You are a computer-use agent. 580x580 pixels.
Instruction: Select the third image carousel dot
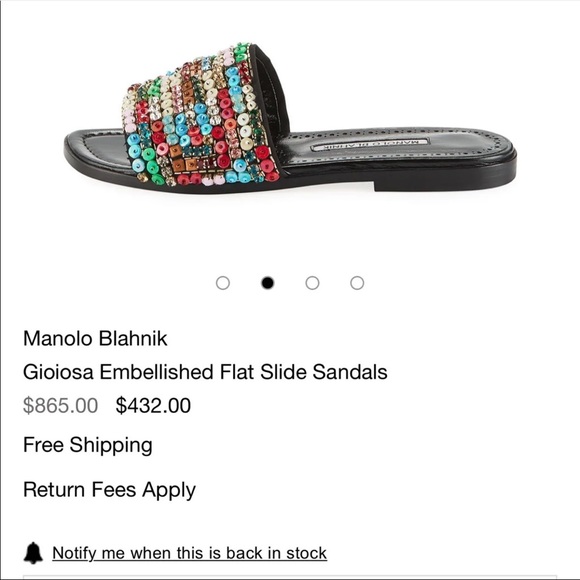(312, 283)
